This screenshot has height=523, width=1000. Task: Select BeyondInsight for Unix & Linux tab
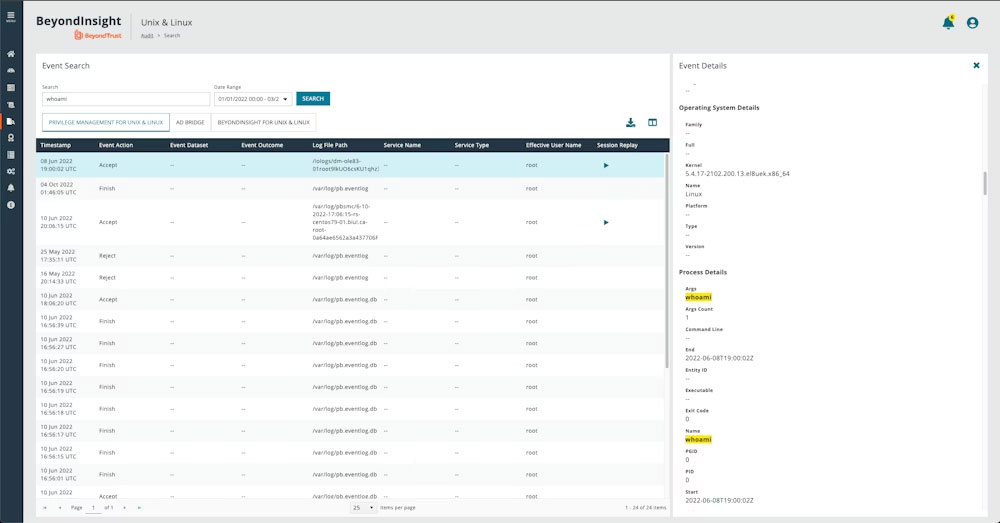[x=263, y=122]
